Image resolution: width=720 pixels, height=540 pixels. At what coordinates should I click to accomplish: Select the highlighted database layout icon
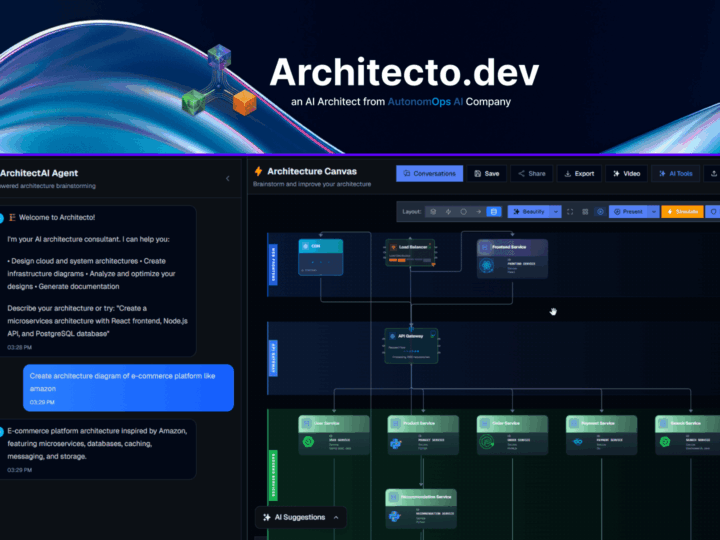tap(494, 212)
